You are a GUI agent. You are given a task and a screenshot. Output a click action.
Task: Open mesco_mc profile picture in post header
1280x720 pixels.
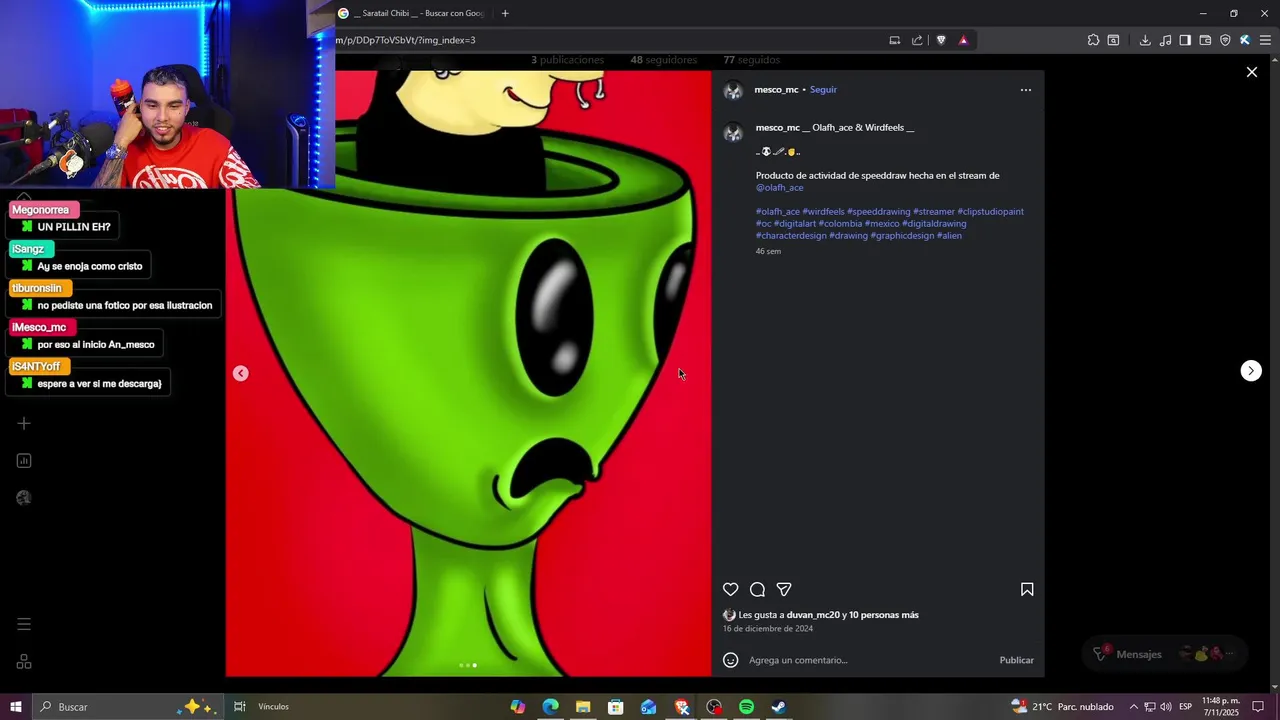pyautogui.click(x=733, y=90)
